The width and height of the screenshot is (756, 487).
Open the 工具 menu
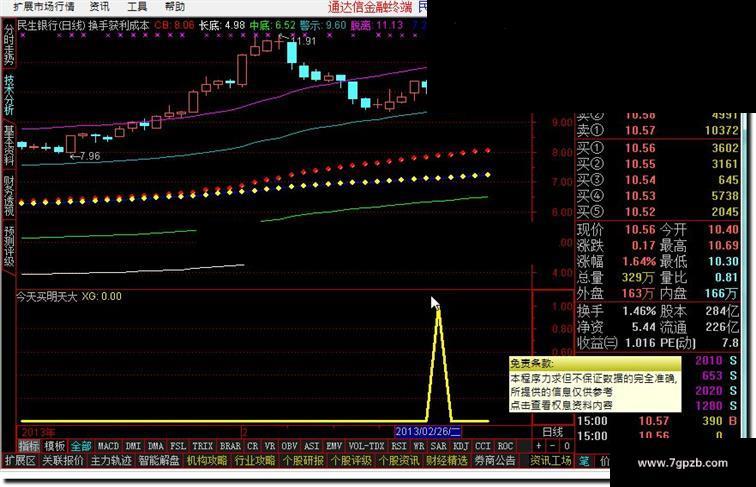pyautogui.click(x=137, y=6)
